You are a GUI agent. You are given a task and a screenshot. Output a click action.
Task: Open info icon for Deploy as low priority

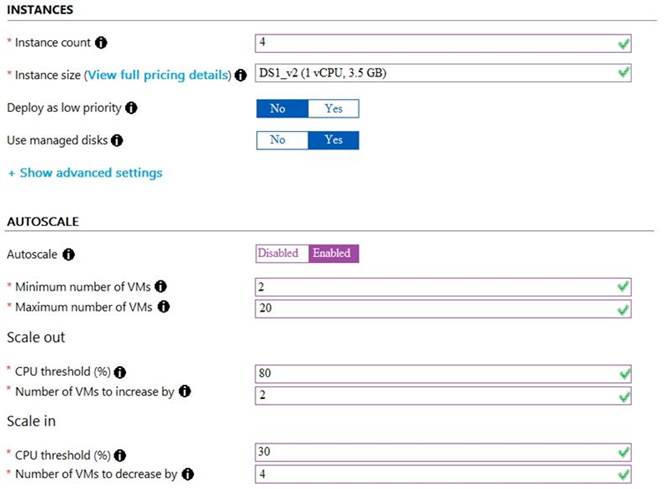tap(131, 108)
